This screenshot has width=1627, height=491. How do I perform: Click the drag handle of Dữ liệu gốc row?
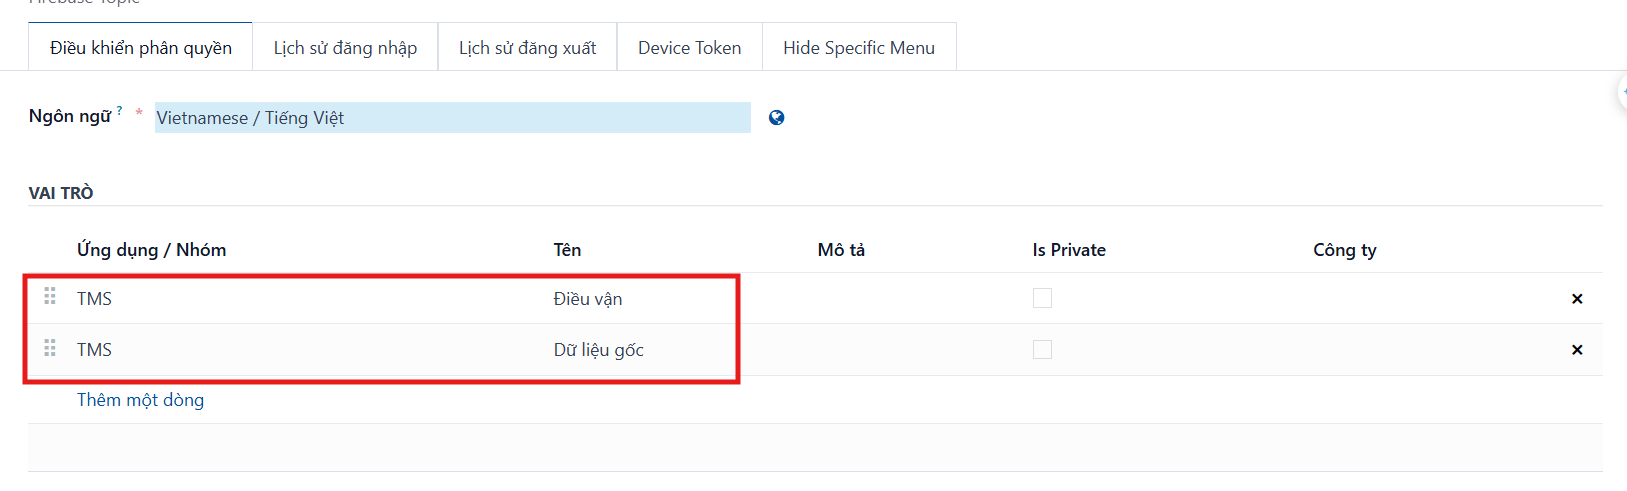click(50, 348)
